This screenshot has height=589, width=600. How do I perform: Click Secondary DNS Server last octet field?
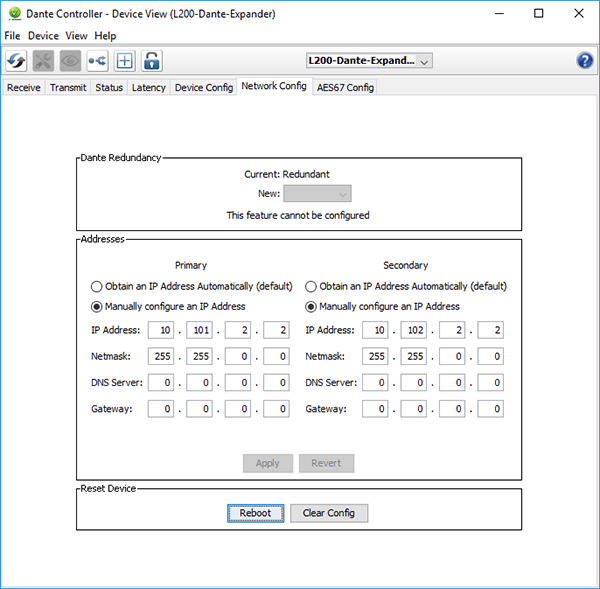491,382
